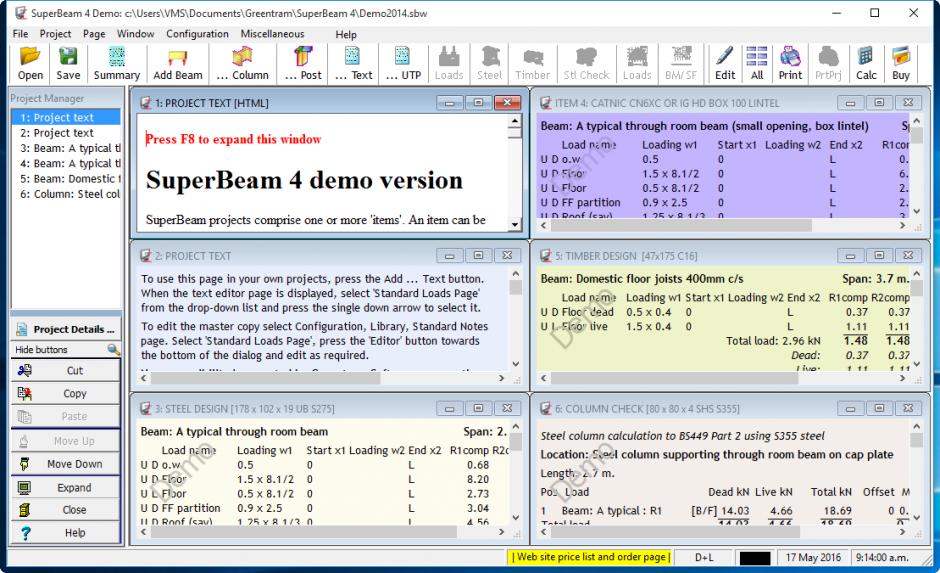Select '1: Project text' in Project Manager

tap(66, 117)
